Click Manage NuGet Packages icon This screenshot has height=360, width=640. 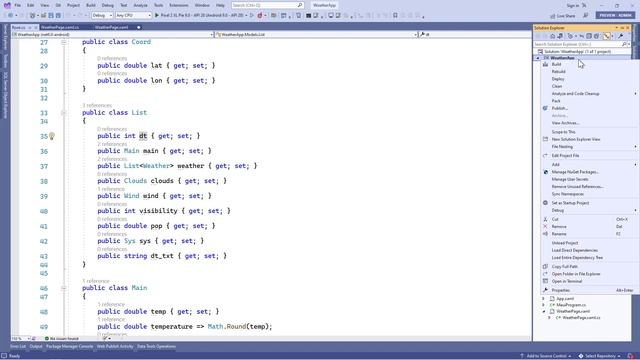click(x=545, y=172)
